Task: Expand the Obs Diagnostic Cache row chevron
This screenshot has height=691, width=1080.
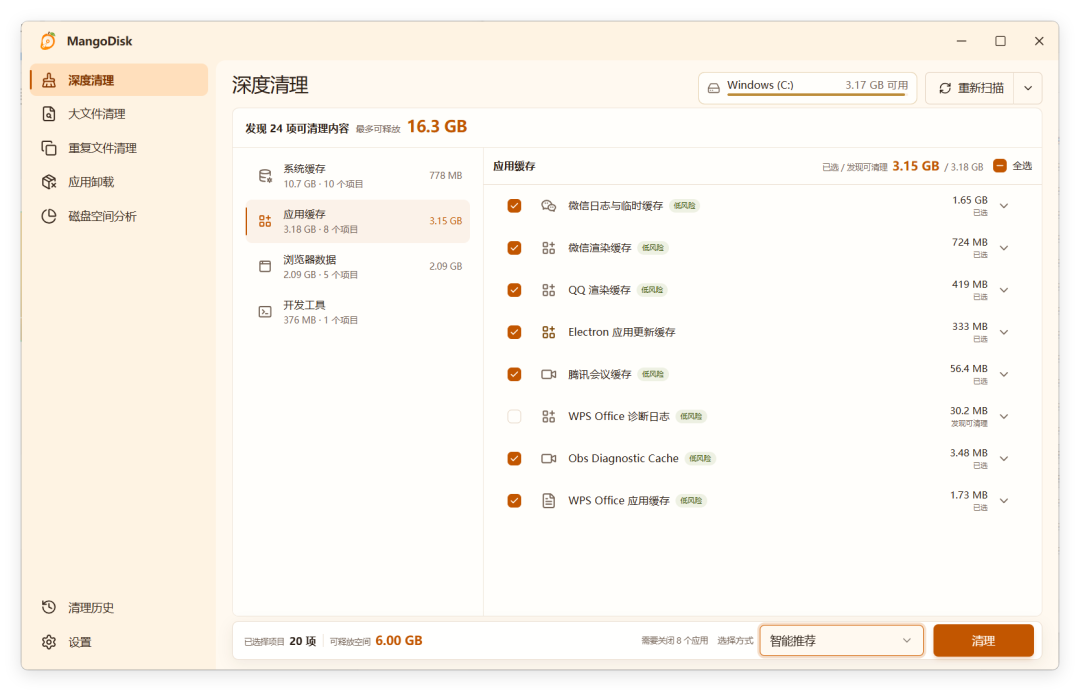Action: (1004, 459)
